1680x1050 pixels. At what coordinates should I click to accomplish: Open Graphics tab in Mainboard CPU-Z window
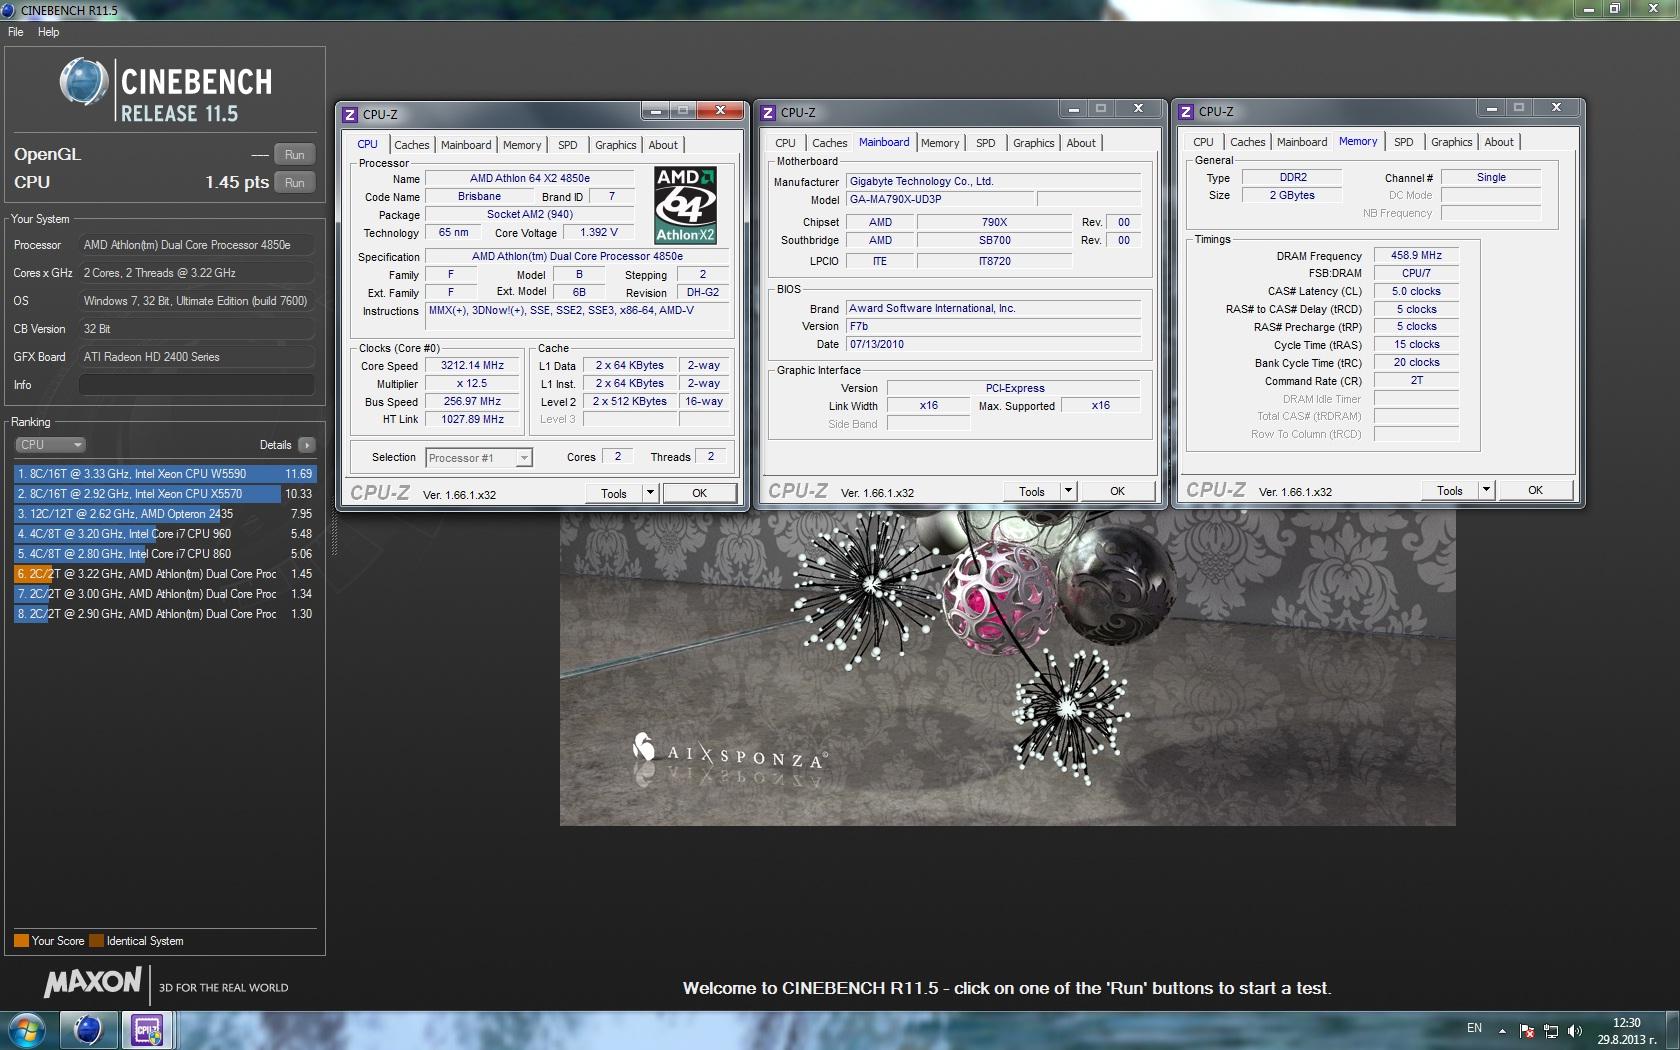point(1033,143)
